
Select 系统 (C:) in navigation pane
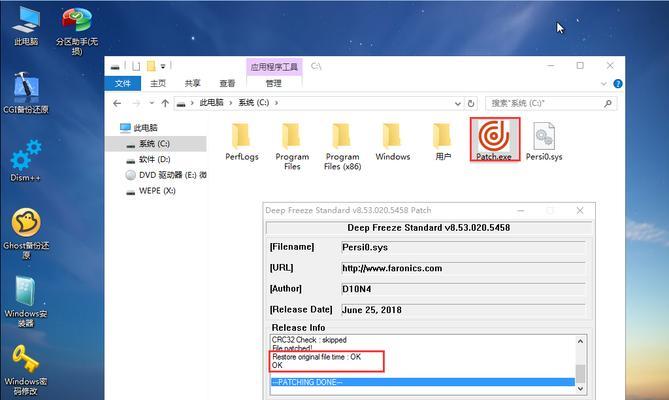(x=156, y=144)
